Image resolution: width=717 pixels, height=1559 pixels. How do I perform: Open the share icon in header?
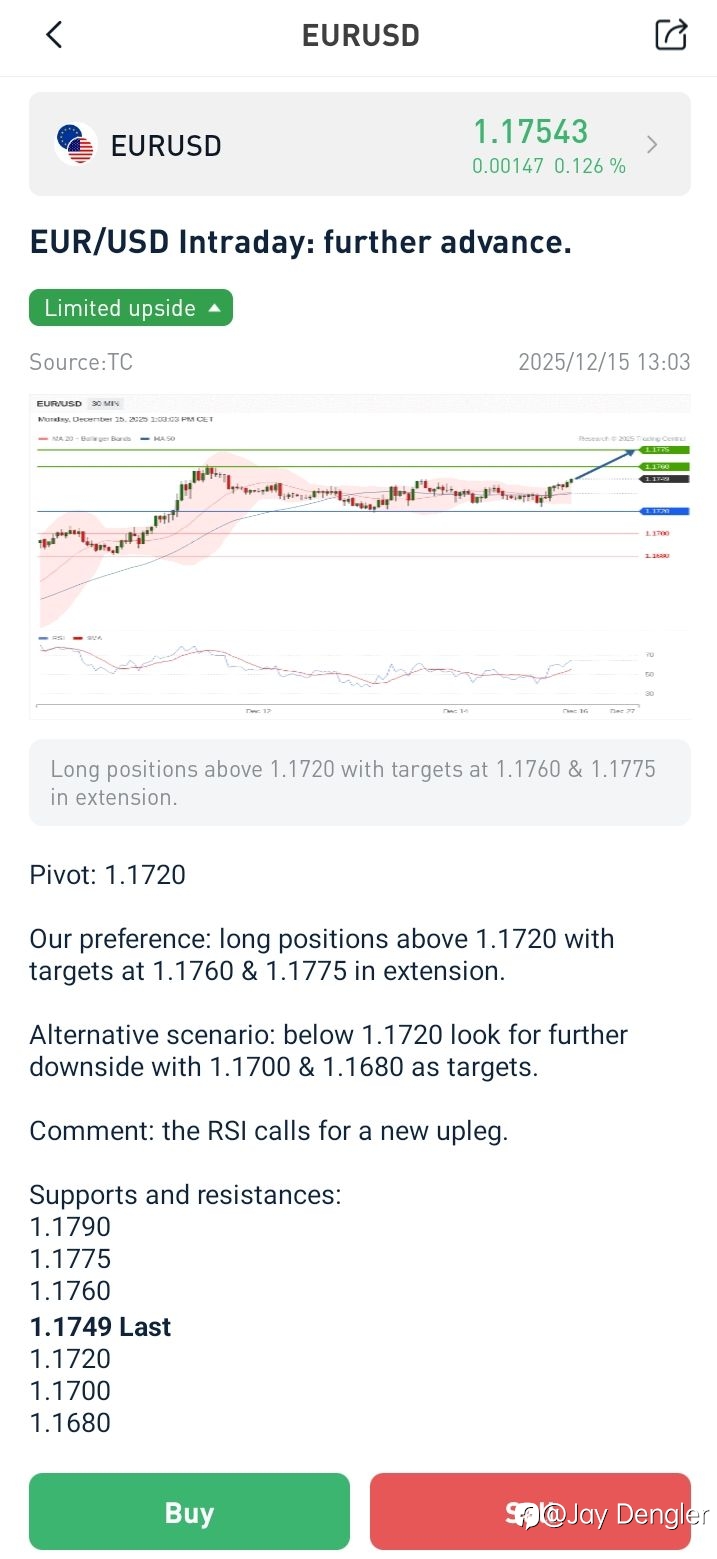tap(671, 35)
